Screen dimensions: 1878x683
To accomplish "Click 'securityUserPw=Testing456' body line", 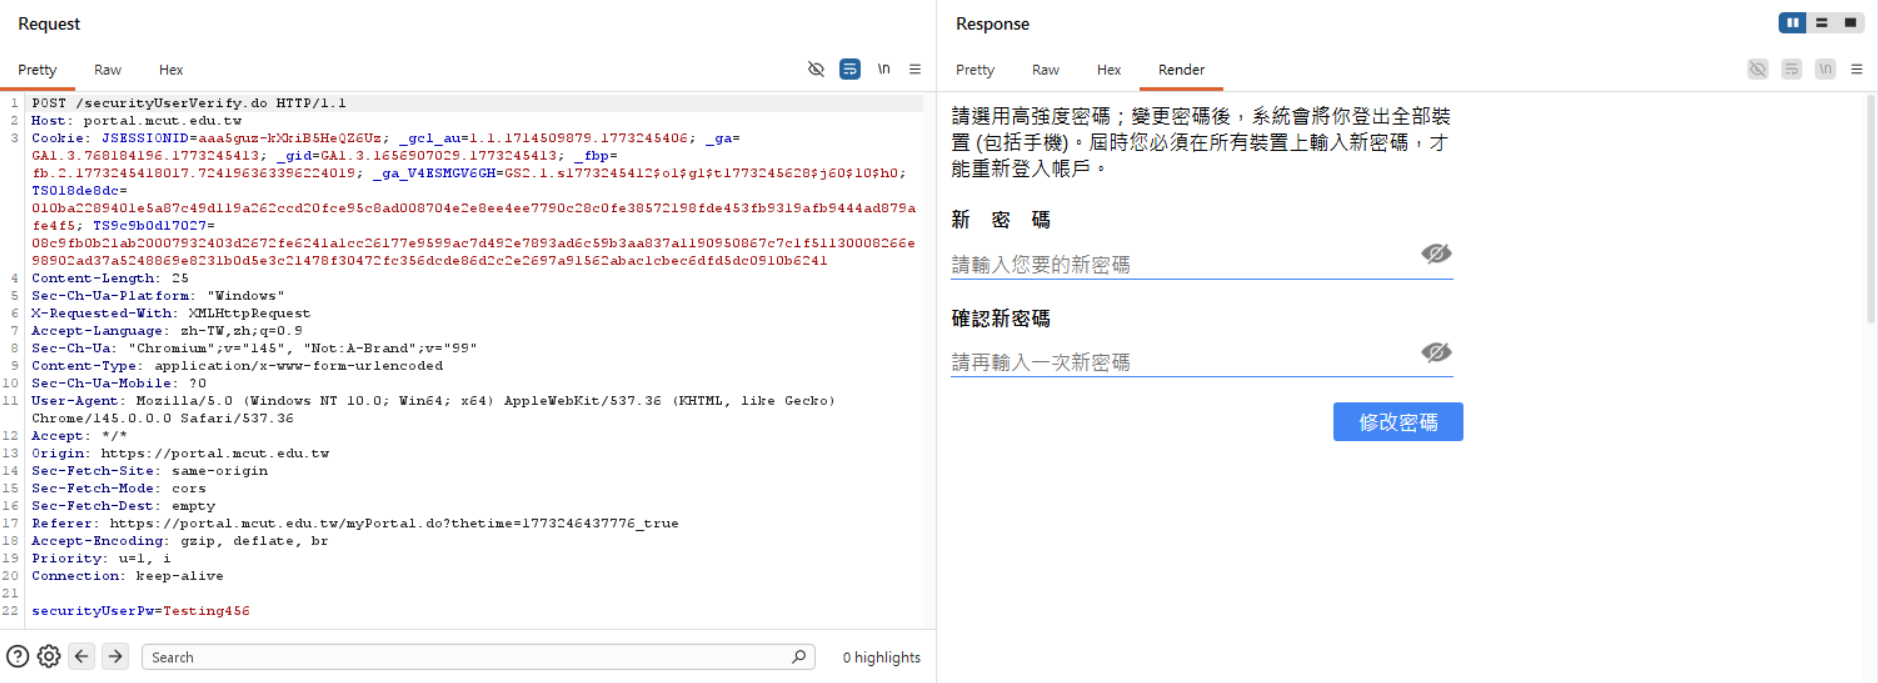I will [x=141, y=611].
